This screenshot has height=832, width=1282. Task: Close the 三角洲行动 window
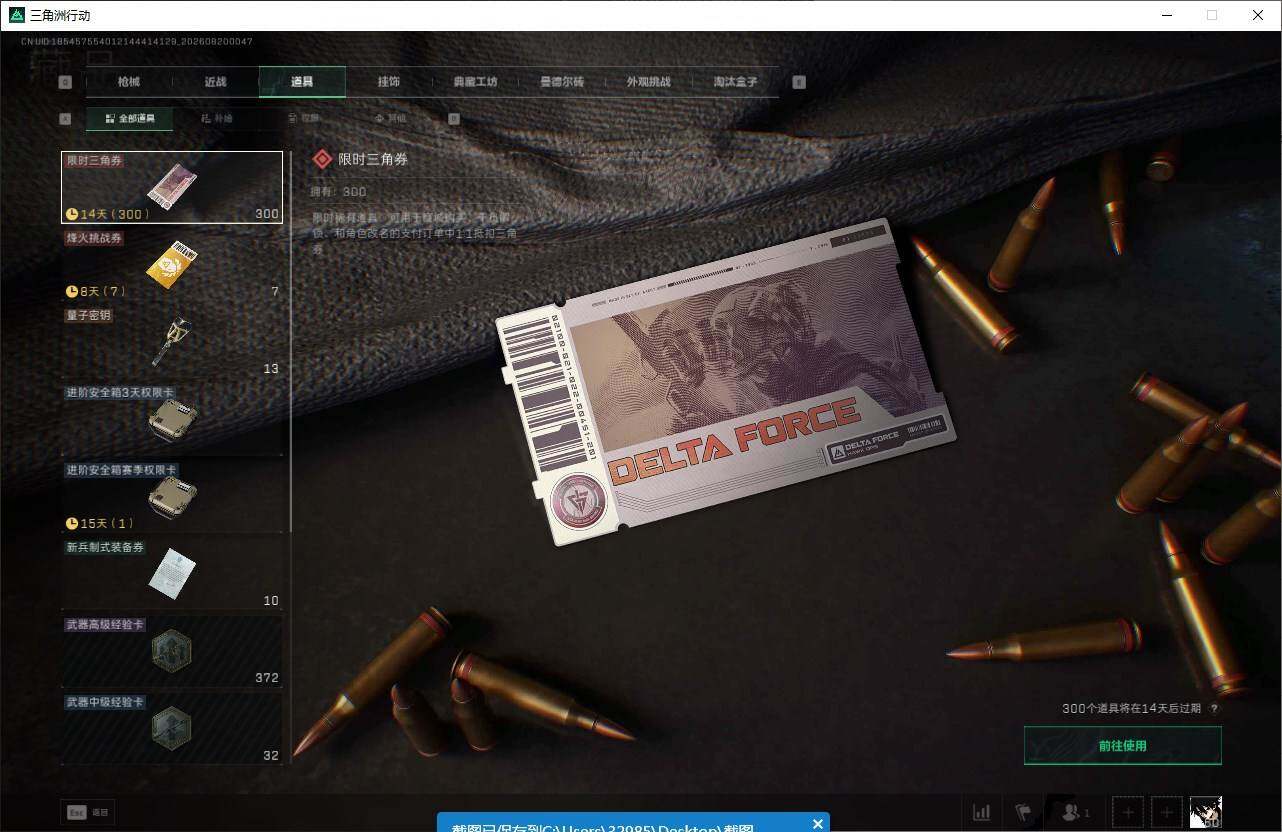point(1258,15)
